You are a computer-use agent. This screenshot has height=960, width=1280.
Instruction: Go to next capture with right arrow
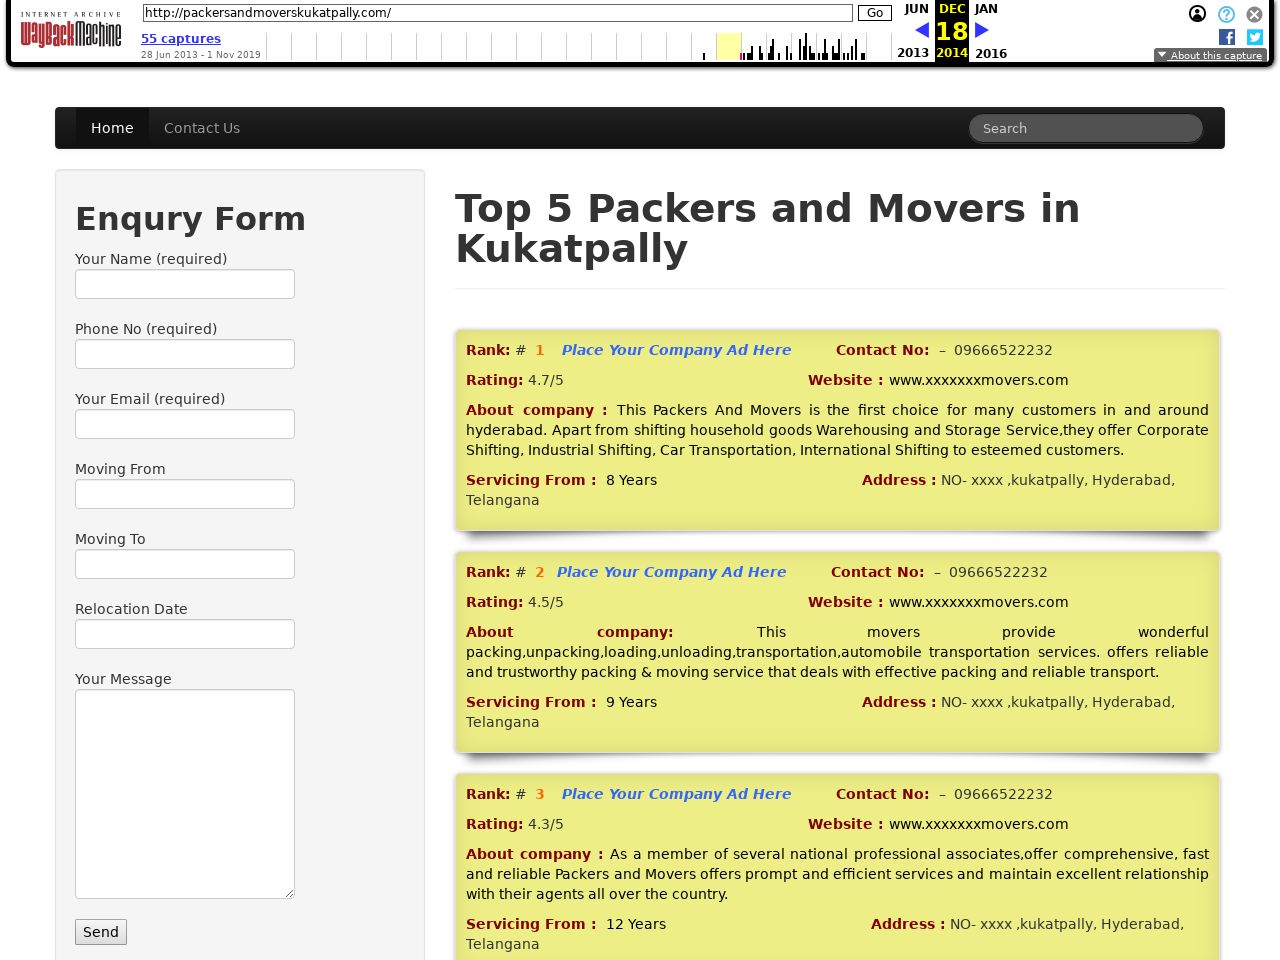(x=982, y=30)
